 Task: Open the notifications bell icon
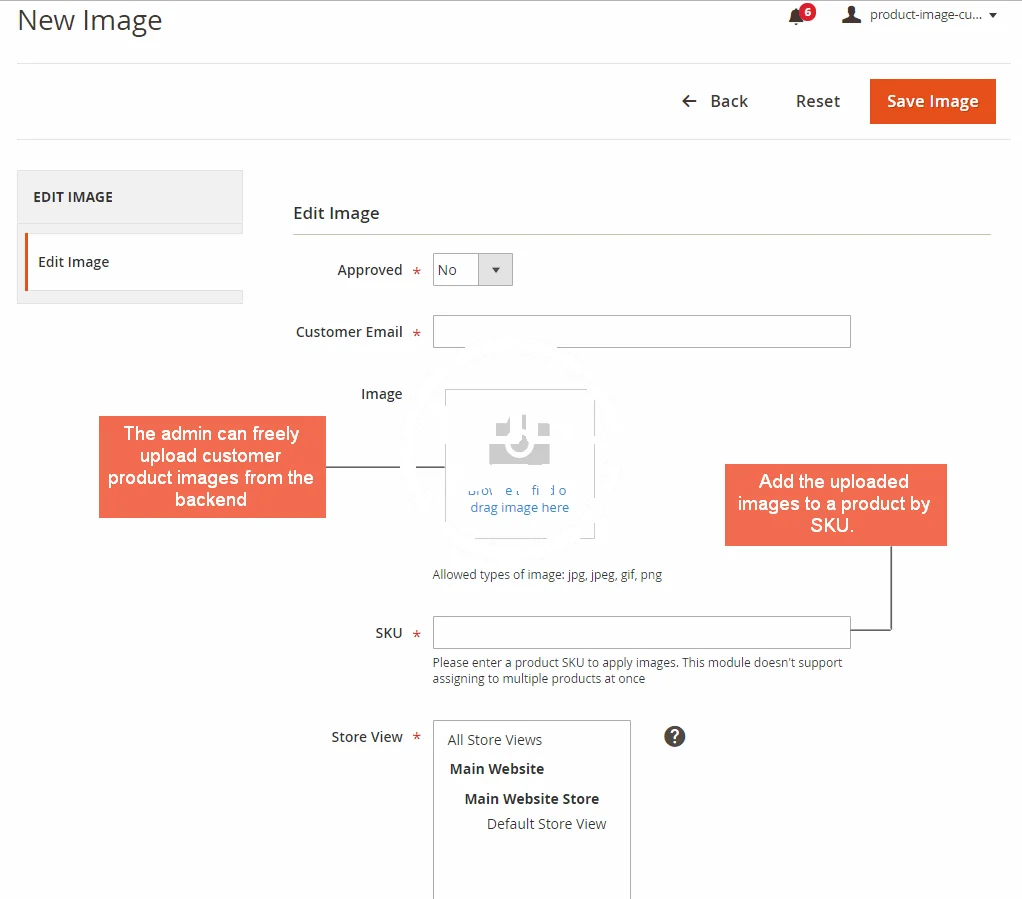point(796,17)
